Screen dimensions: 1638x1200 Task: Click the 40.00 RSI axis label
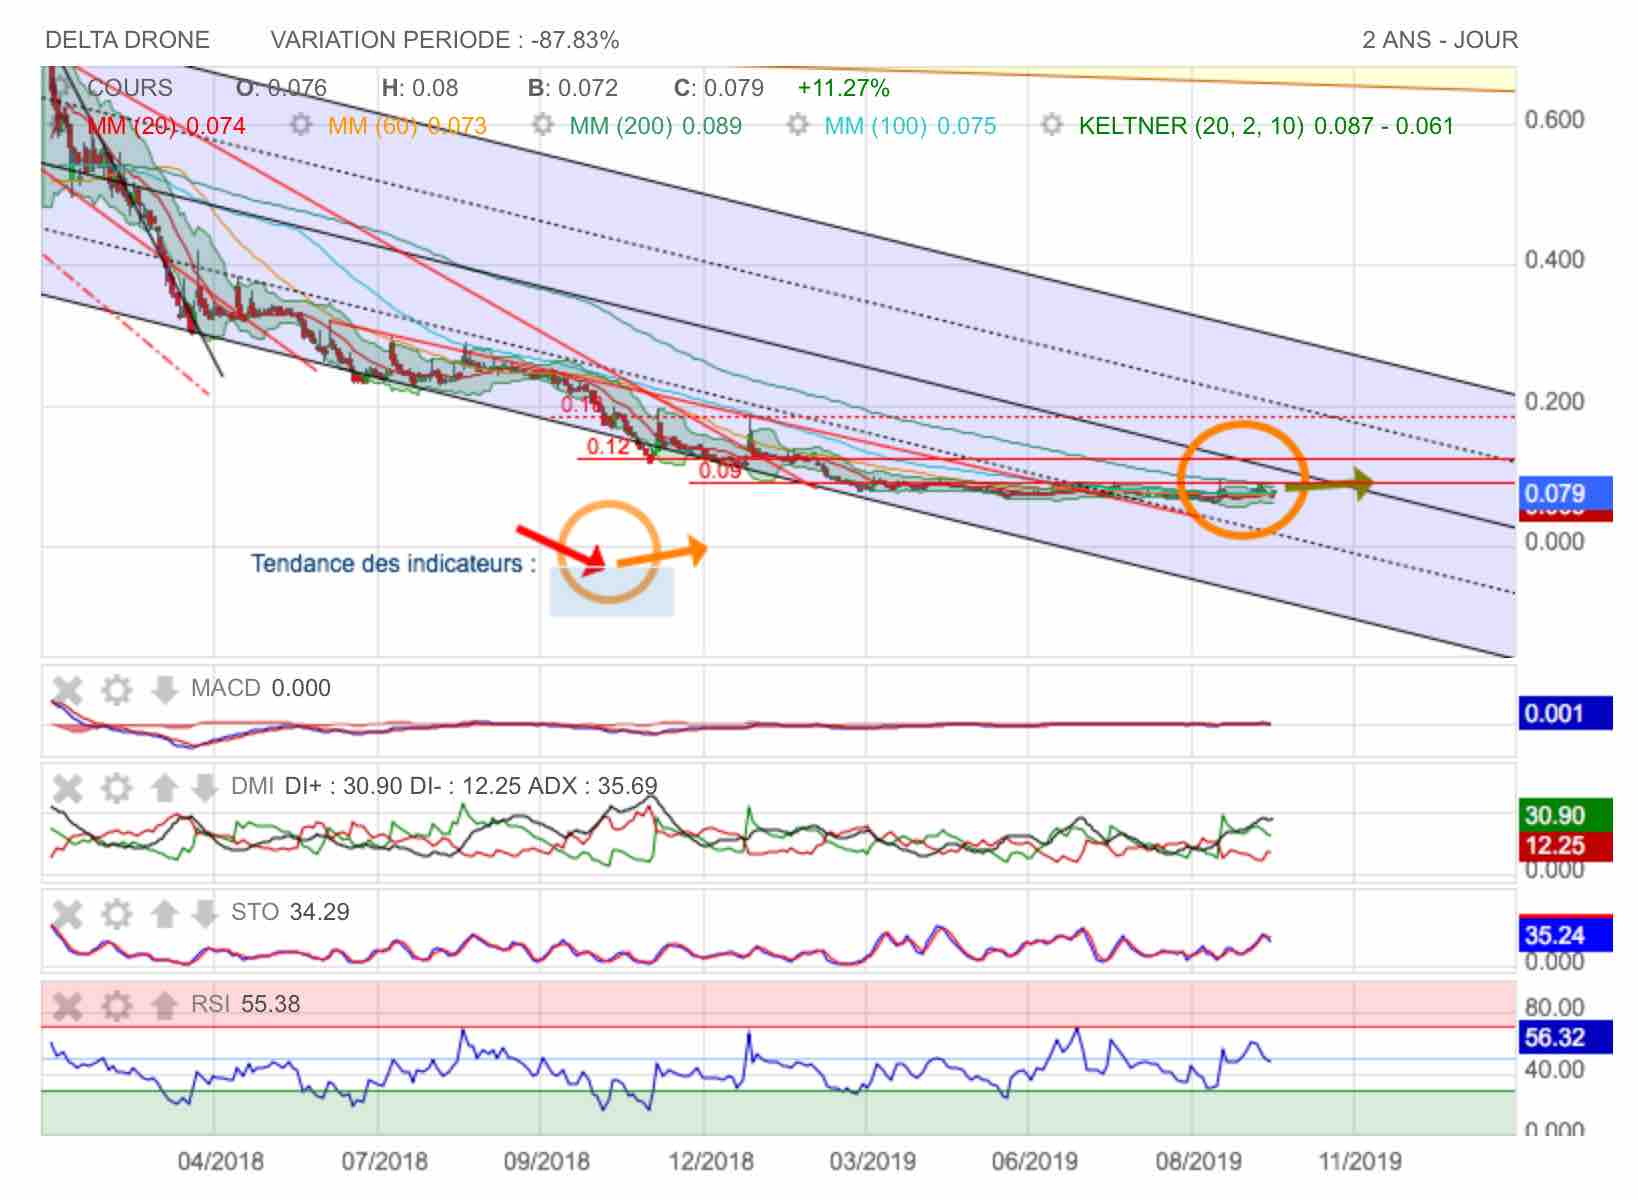[x=1554, y=1069]
